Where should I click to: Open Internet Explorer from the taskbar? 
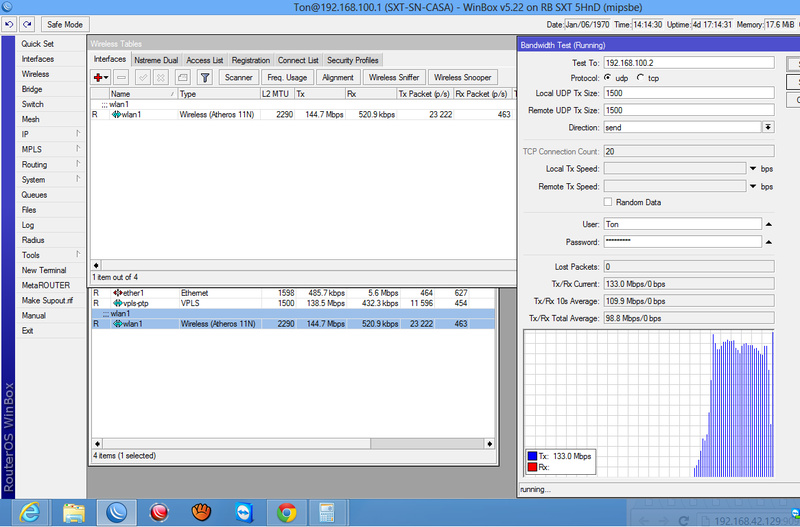tap(30, 513)
